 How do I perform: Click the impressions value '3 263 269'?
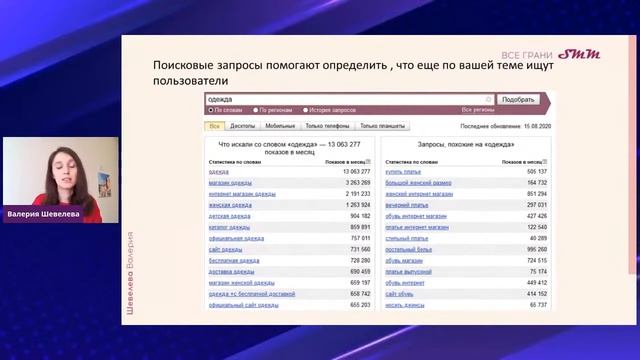tap(358, 183)
